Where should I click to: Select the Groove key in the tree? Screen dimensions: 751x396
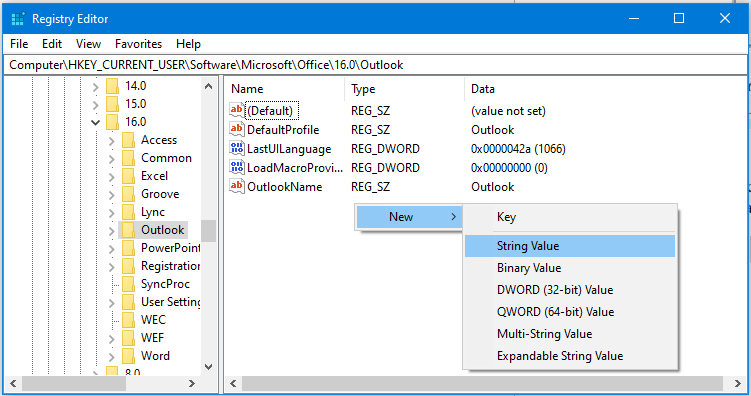[160, 194]
